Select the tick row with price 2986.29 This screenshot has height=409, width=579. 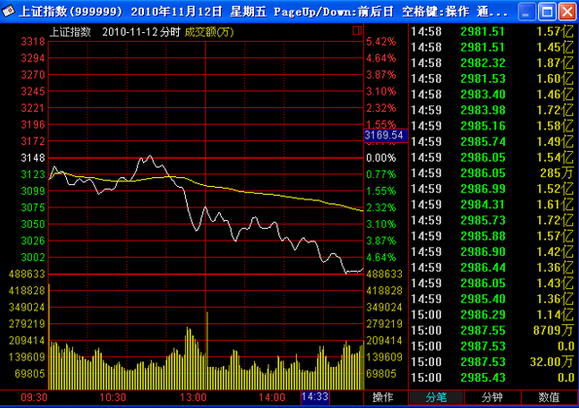tap(493, 315)
